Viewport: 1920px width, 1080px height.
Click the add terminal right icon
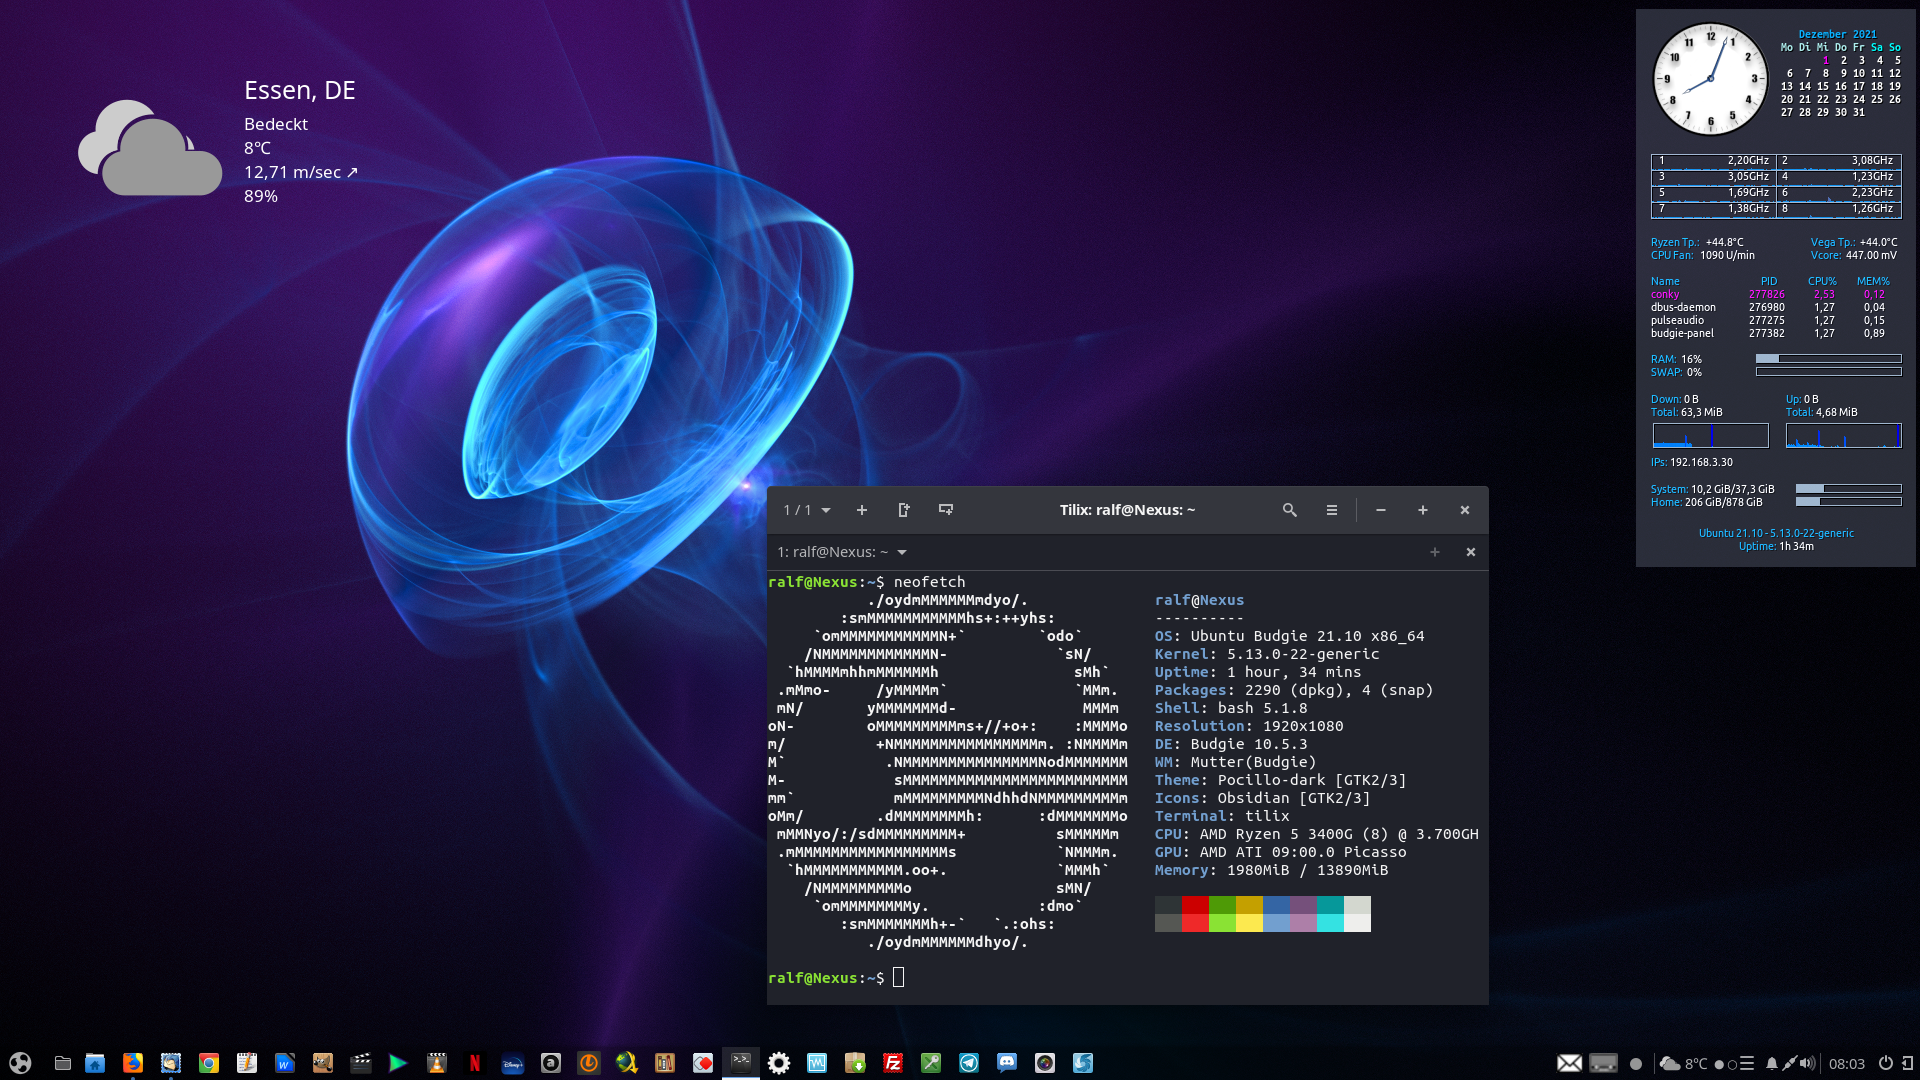pyautogui.click(x=903, y=510)
